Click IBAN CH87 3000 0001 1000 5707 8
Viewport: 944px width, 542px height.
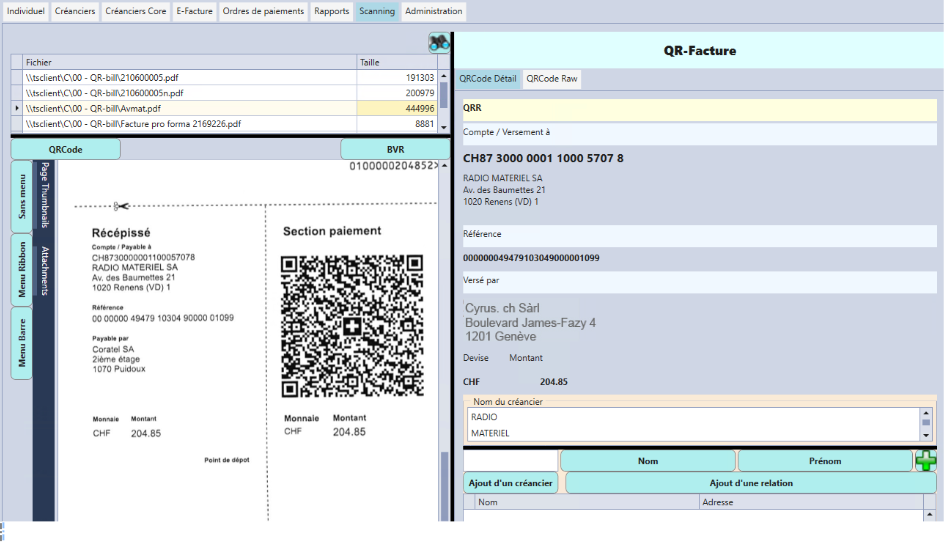point(543,158)
